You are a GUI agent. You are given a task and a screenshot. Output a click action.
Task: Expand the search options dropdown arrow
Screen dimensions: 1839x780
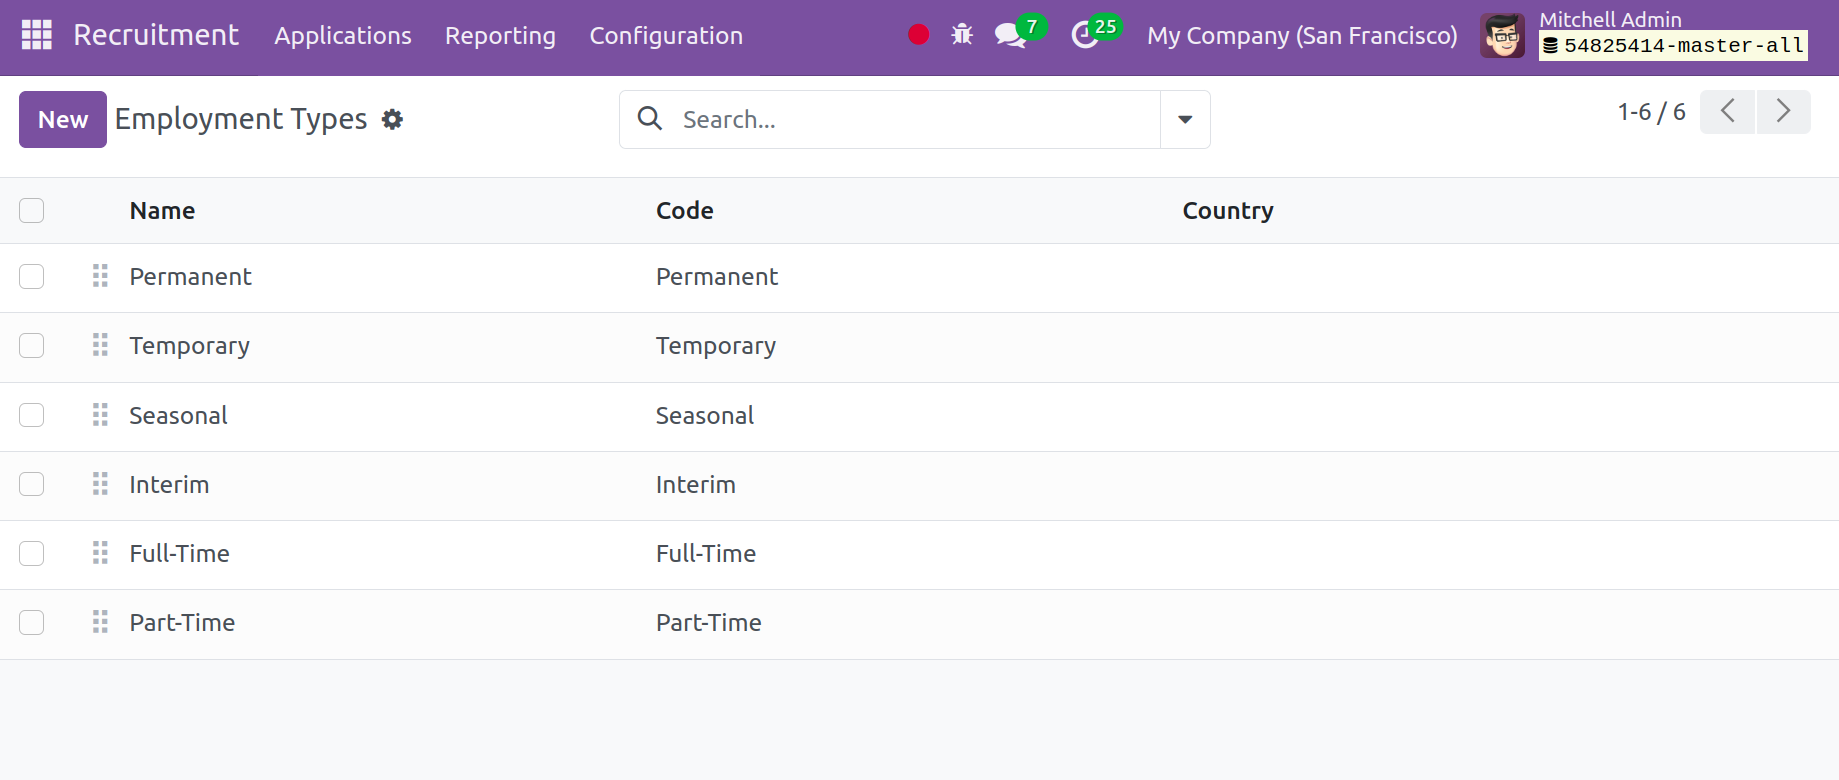pyautogui.click(x=1185, y=120)
